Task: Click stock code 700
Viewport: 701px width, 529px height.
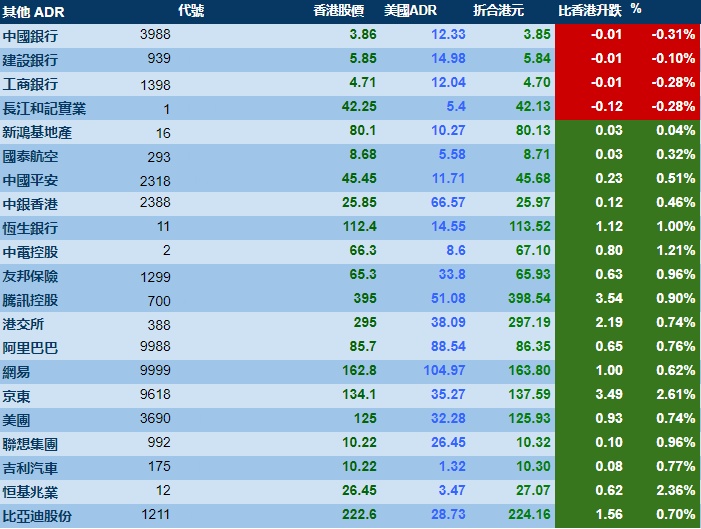Action: tap(159, 301)
